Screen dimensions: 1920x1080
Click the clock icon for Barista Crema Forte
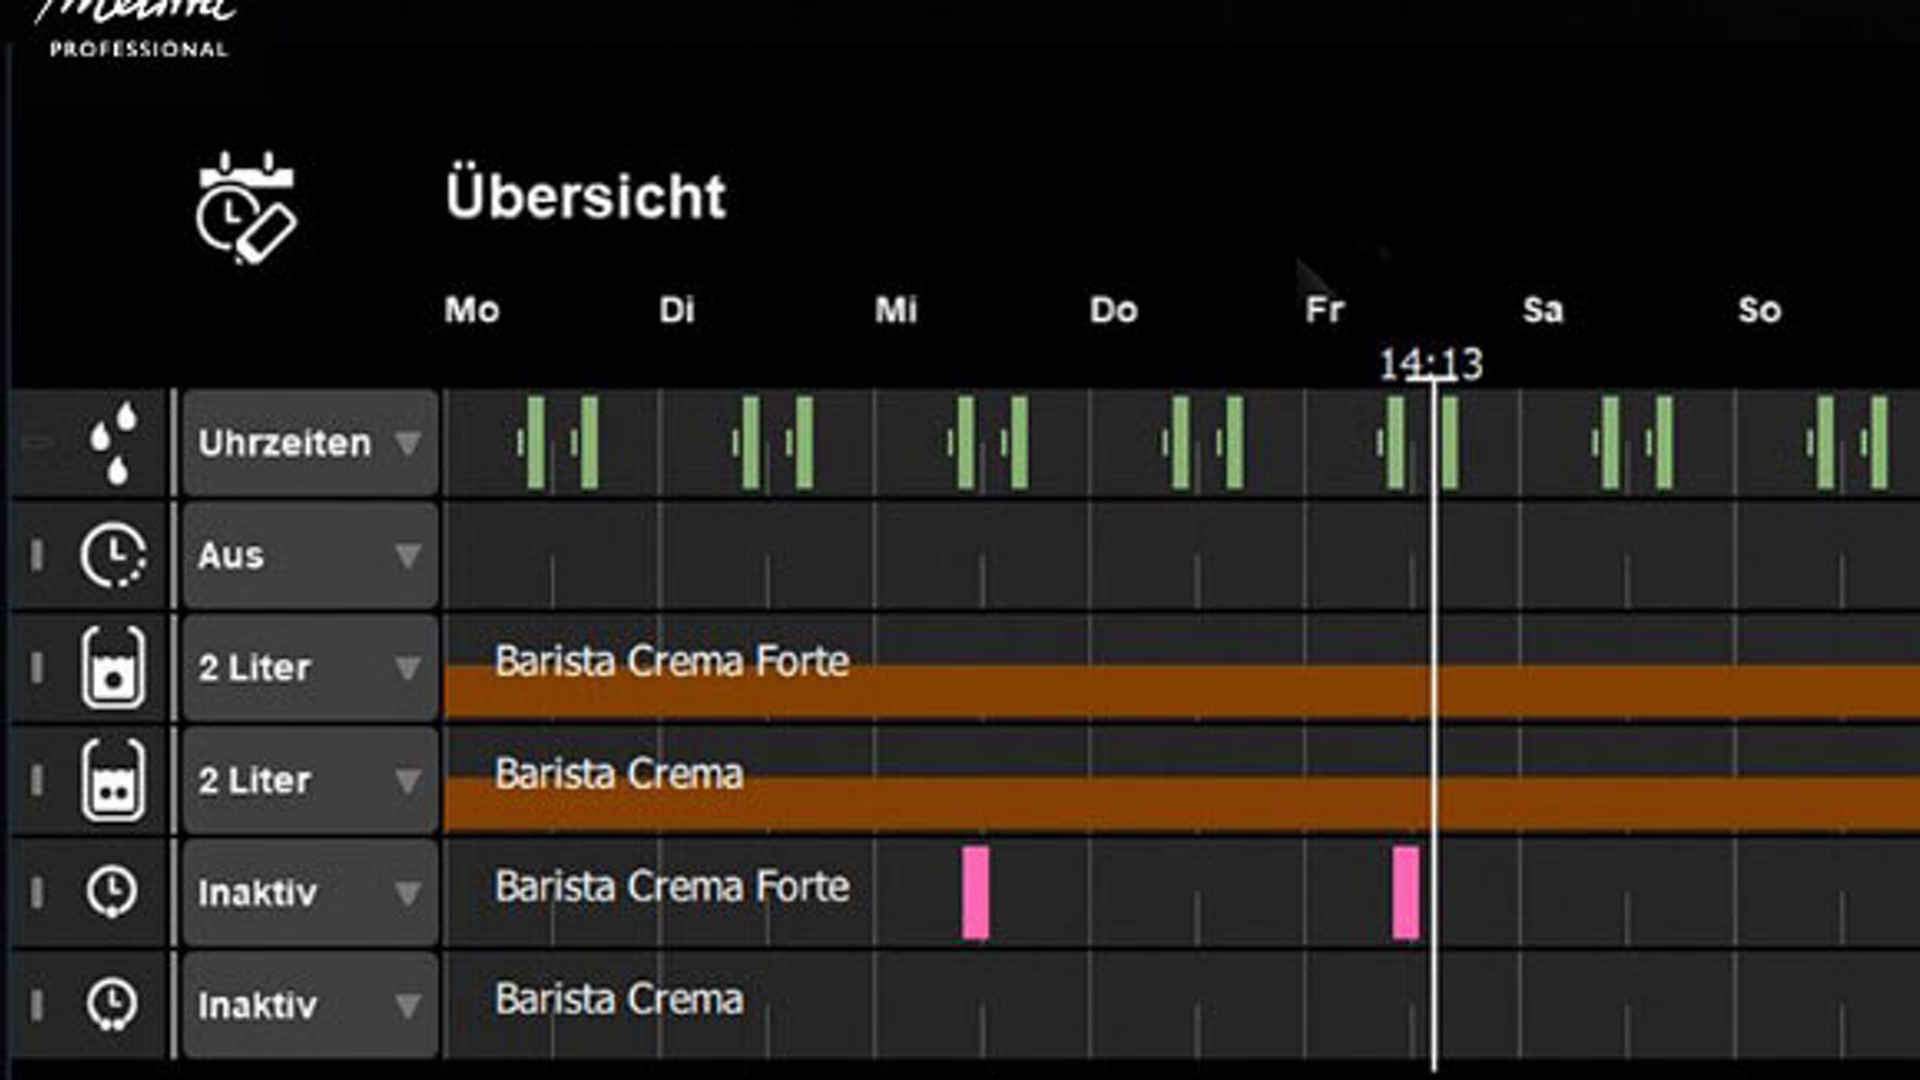click(111, 892)
